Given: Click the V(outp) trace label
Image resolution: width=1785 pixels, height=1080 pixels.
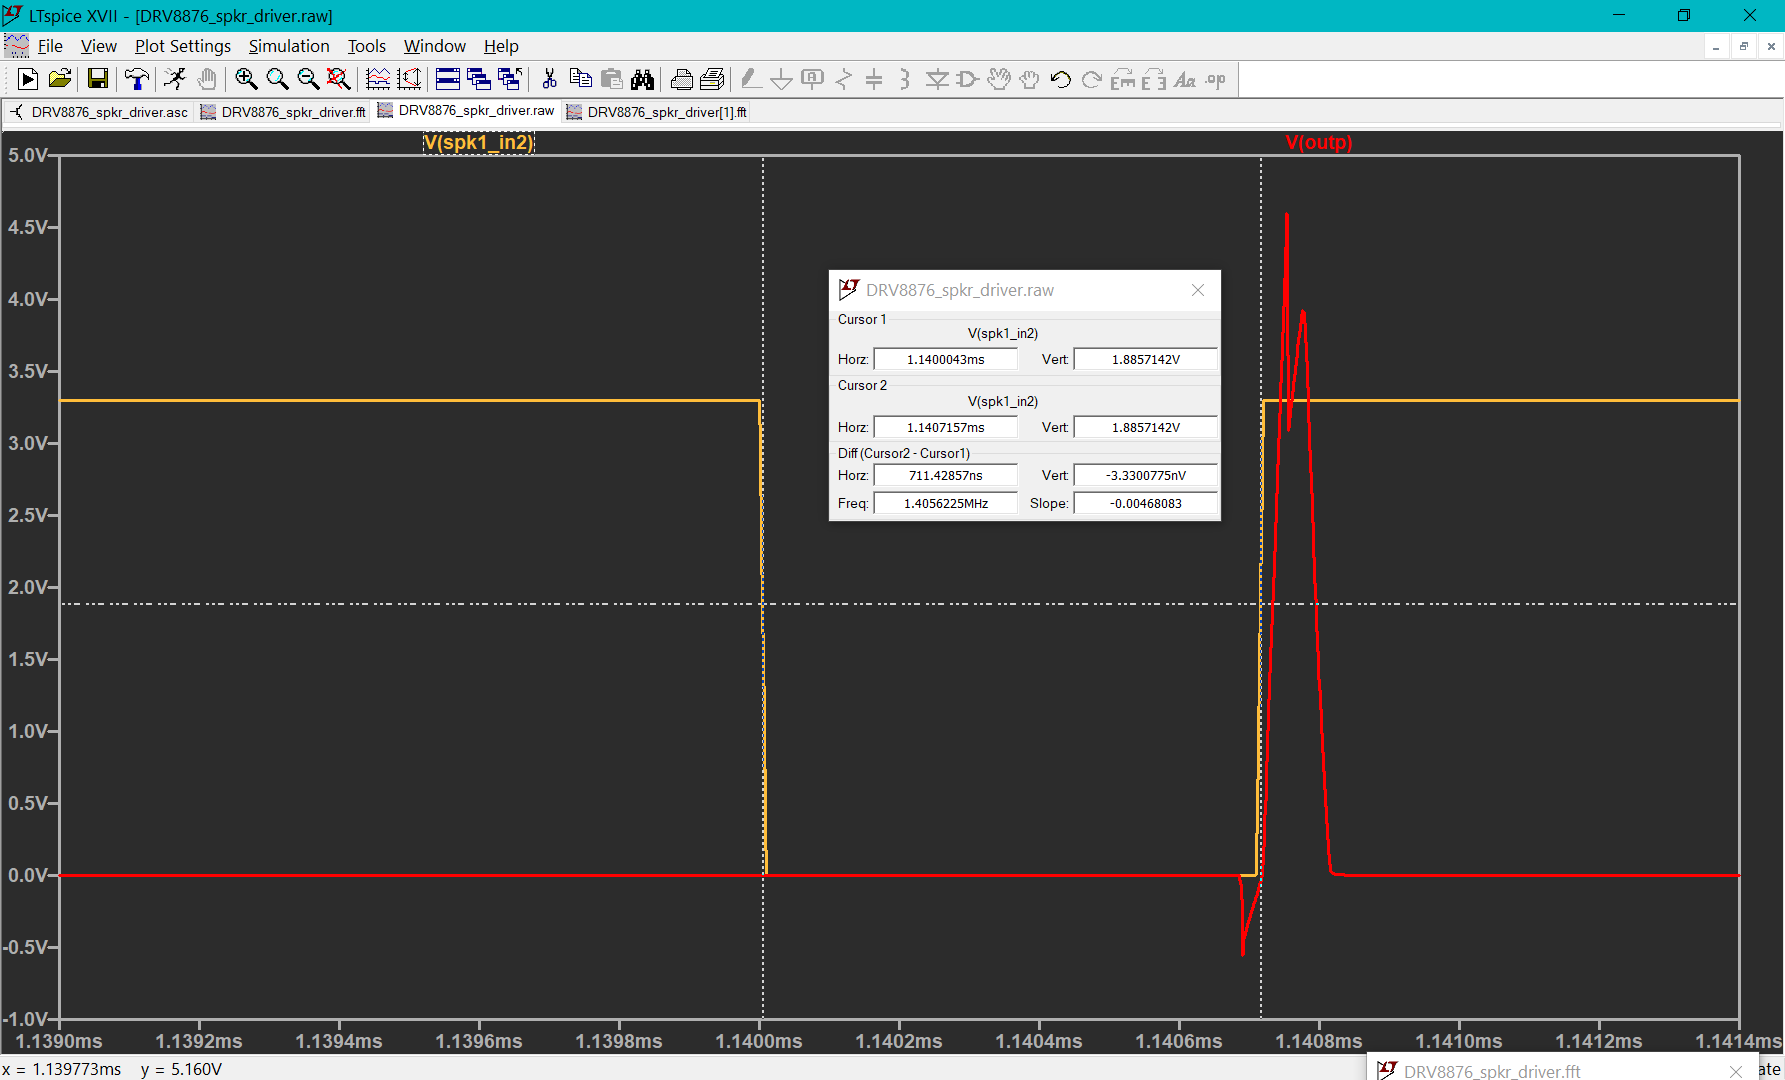Looking at the screenshot, I should click(x=1319, y=143).
